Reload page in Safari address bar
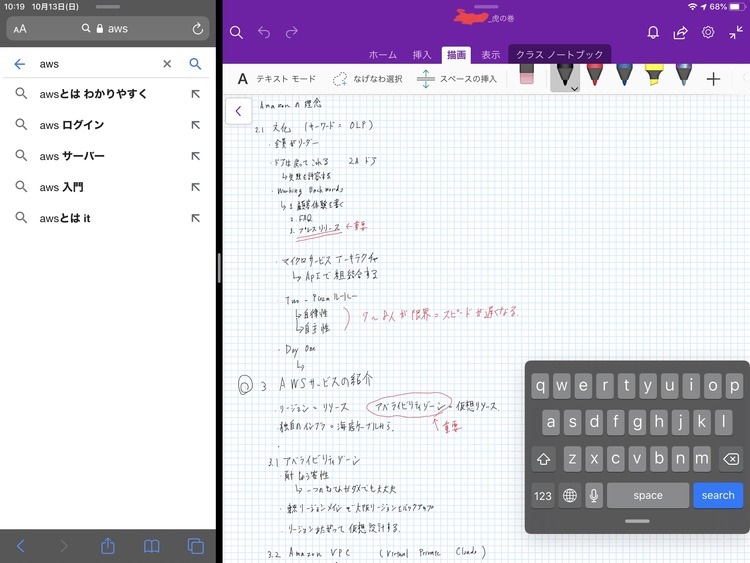Image resolution: width=750 pixels, height=563 pixels. tap(198, 29)
